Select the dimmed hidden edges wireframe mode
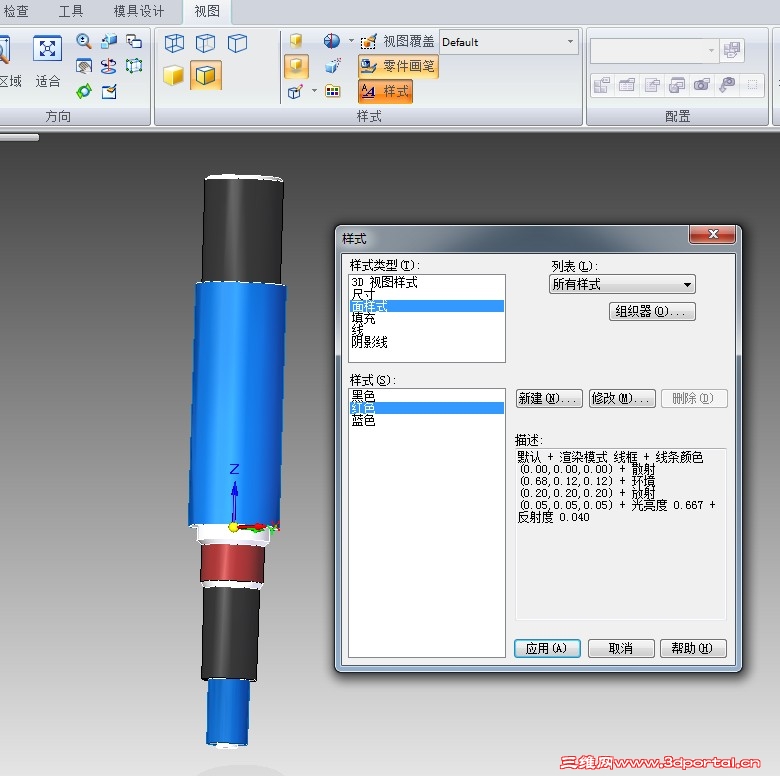This screenshot has width=780, height=776. [205, 43]
